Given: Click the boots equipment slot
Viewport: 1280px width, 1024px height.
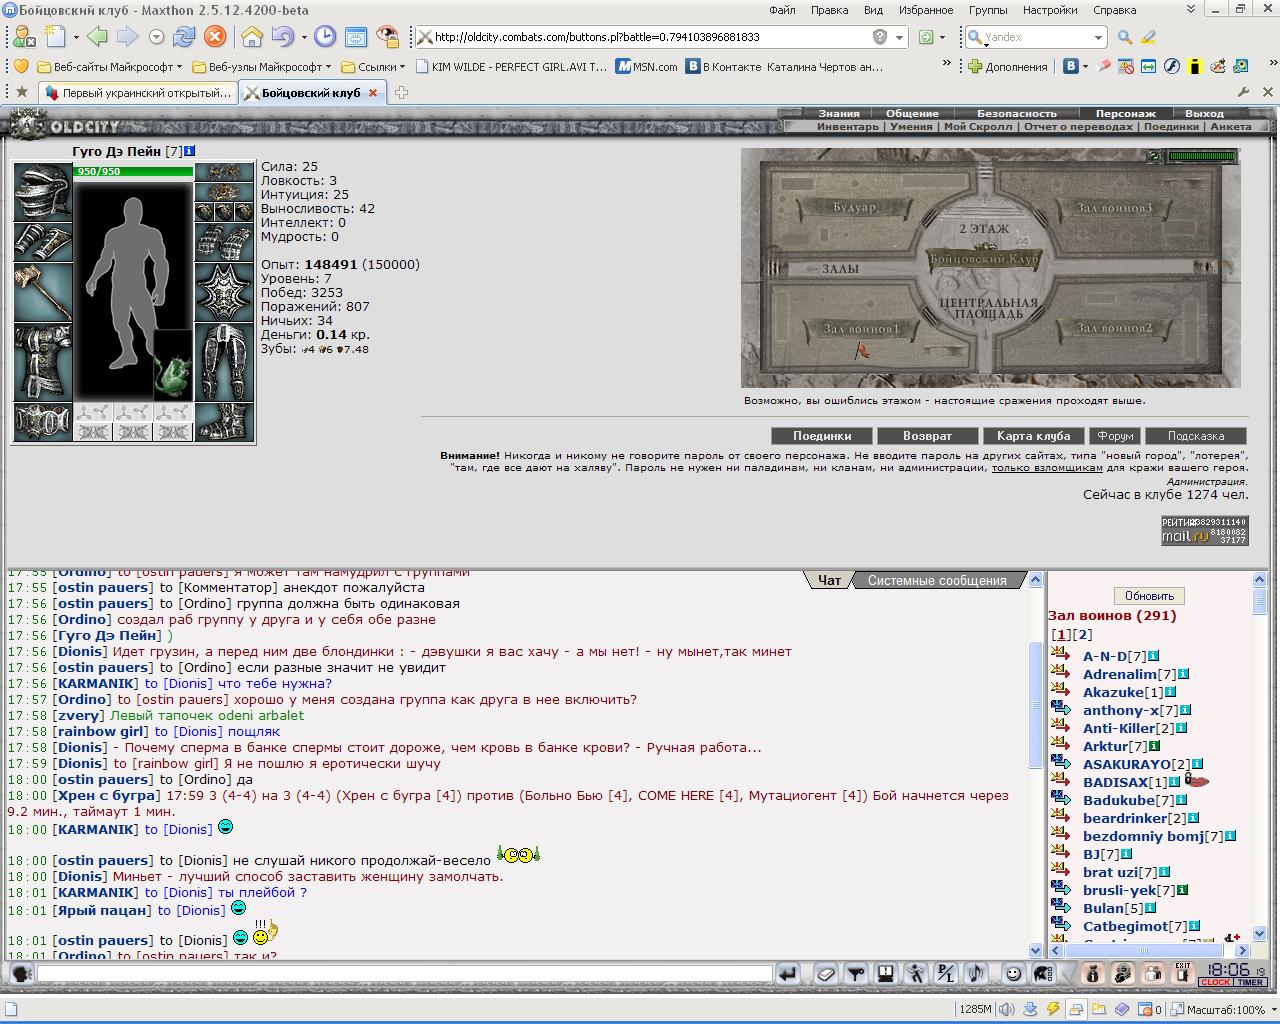Looking at the screenshot, I should click(x=224, y=422).
